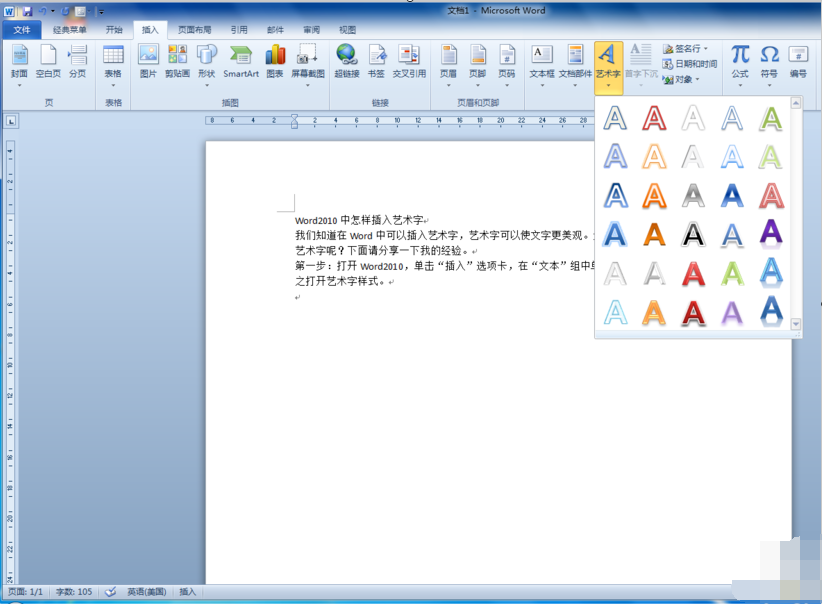Viewport: 822px width, 604px height.
Task: Switch to the Classic Menu (经典菜单) tab
Action: click(x=69, y=30)
